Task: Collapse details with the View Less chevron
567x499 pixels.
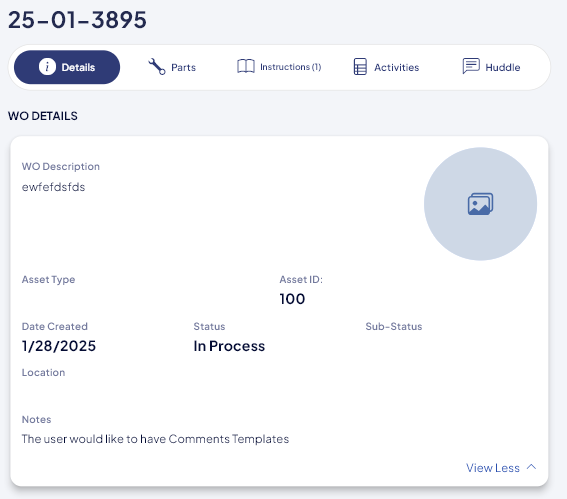Action: [531, 467]
